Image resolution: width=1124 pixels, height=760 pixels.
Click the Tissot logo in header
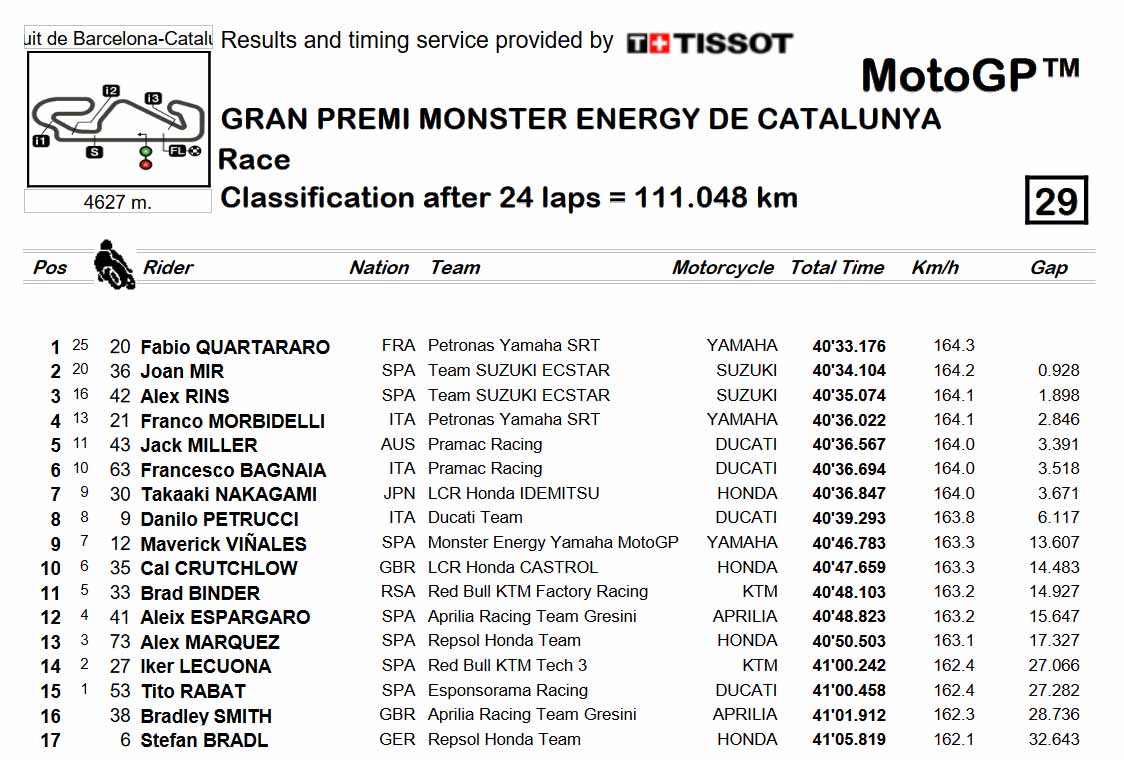709,43
